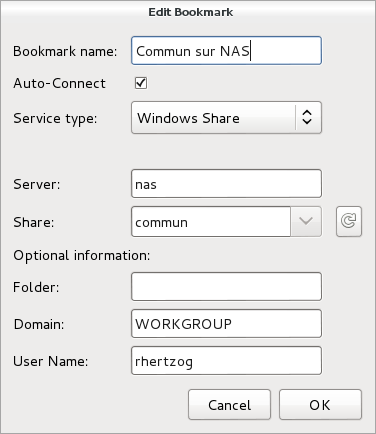Click the Auto-Connect label
The image size is (376, 434).
tap(59, 83)
